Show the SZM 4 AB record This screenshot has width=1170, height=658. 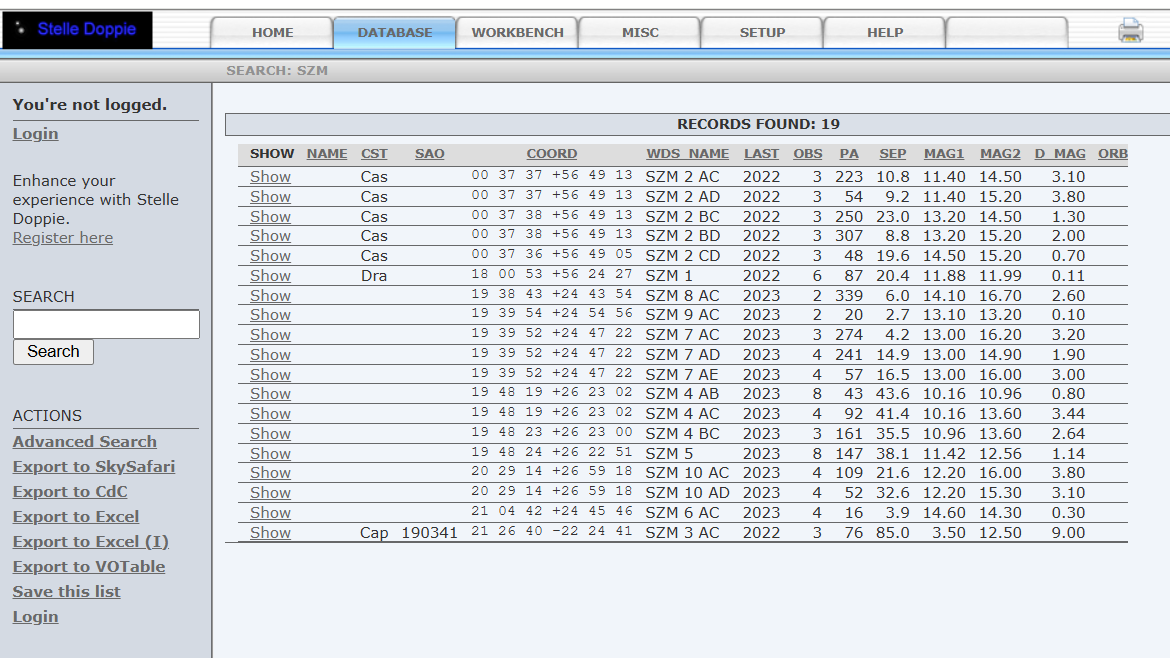(x=270, y=394)
